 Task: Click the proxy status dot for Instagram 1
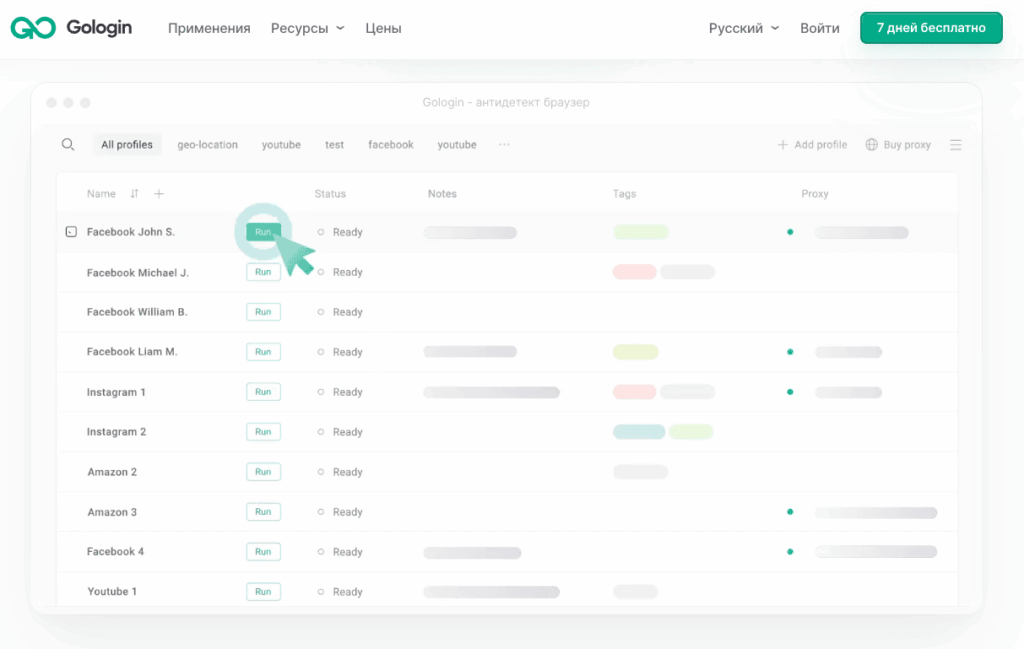point(790,392)
